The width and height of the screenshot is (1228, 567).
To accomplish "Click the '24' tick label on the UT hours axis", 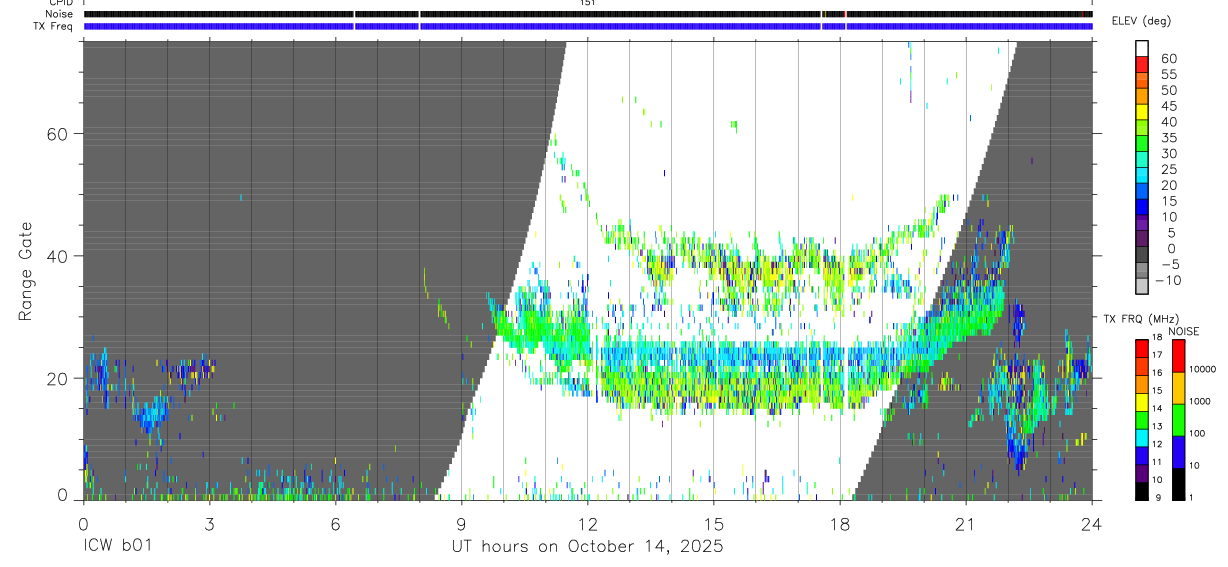I will (x=1092, y=523).
